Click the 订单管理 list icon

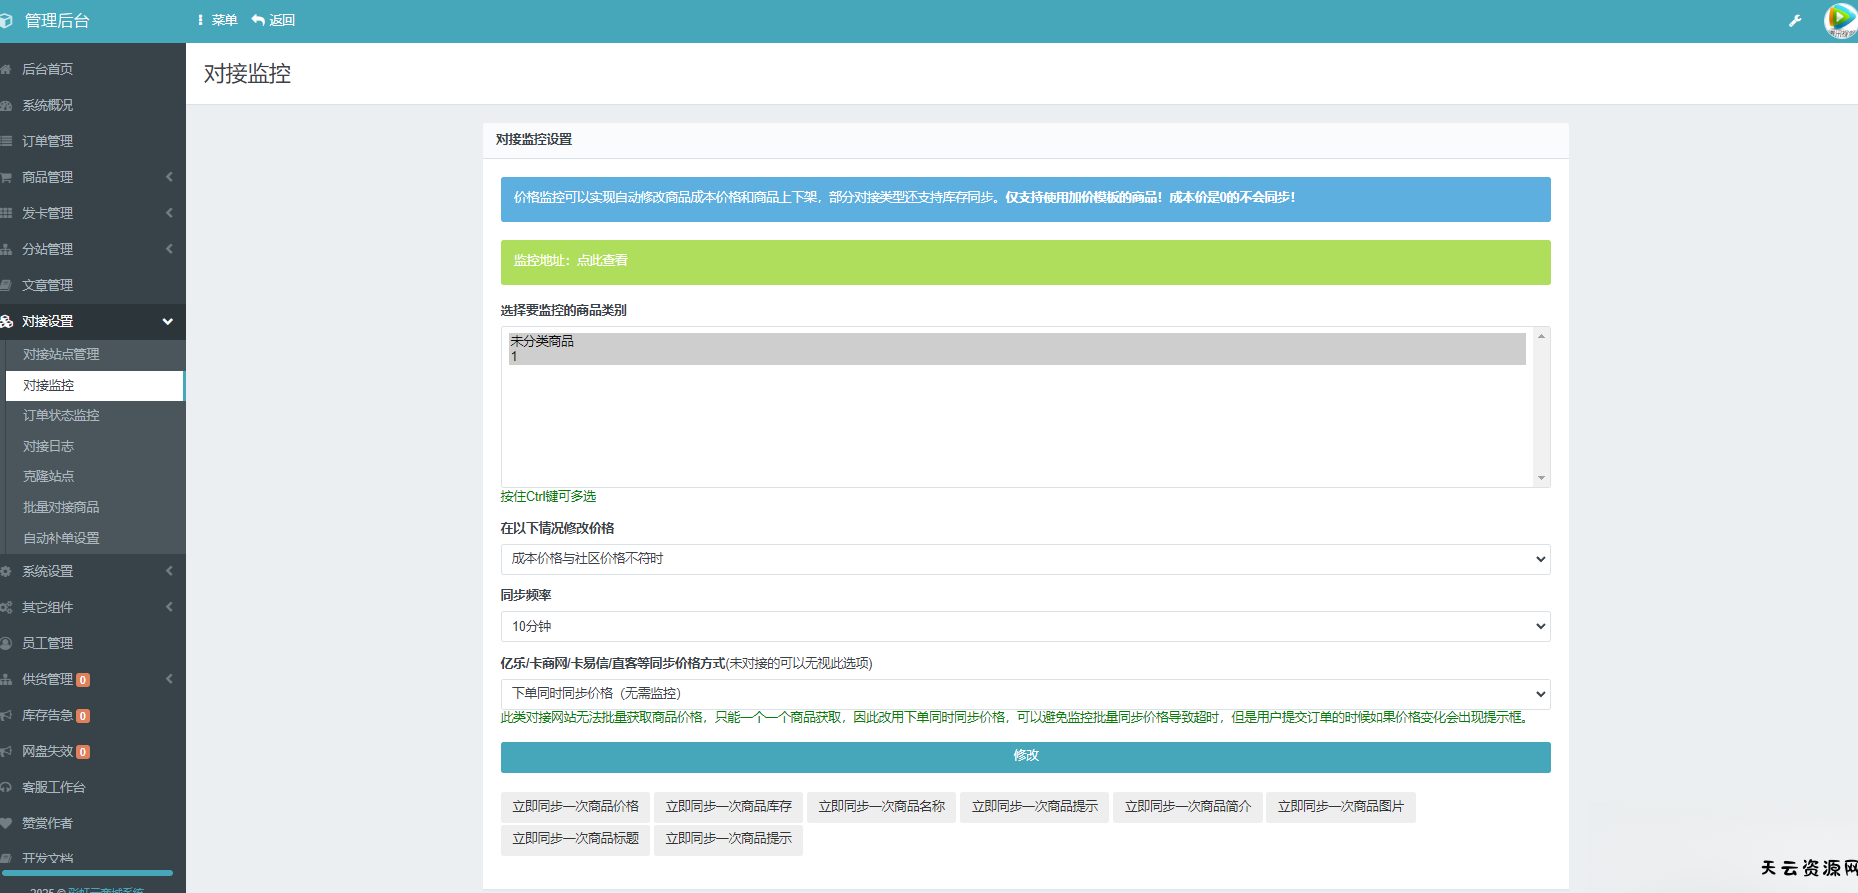point(6,142)
